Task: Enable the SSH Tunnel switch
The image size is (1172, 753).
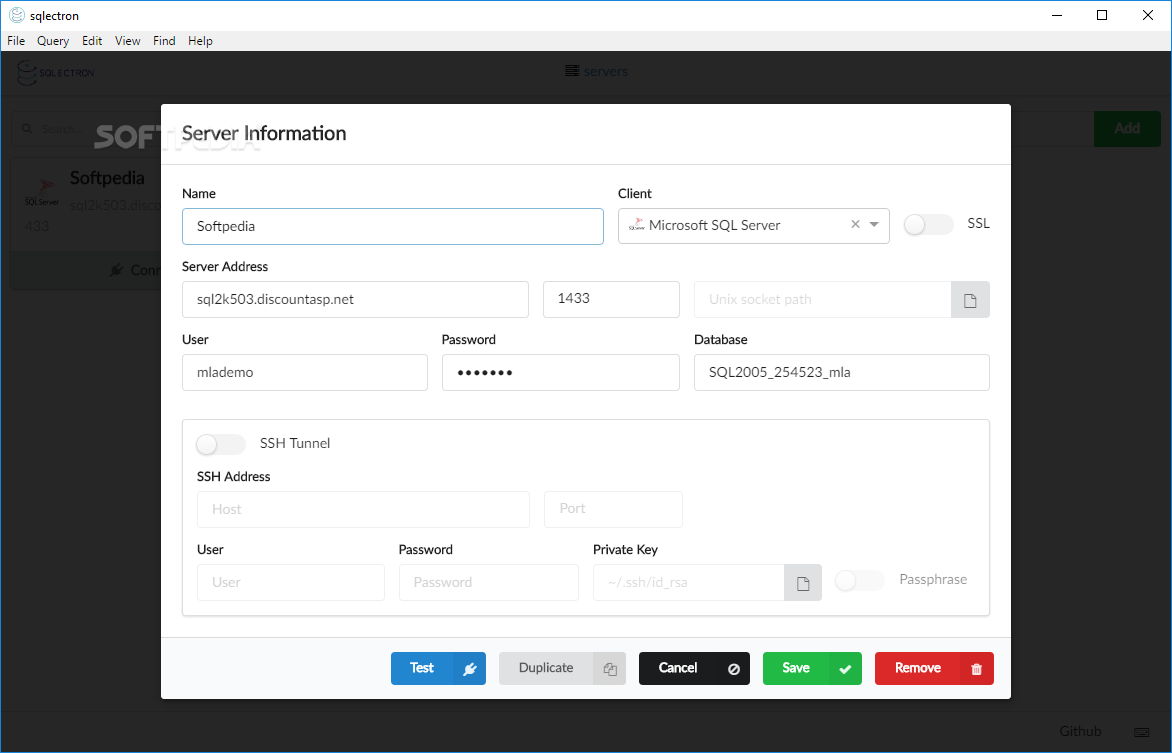Action: click(x=220, y=444)
